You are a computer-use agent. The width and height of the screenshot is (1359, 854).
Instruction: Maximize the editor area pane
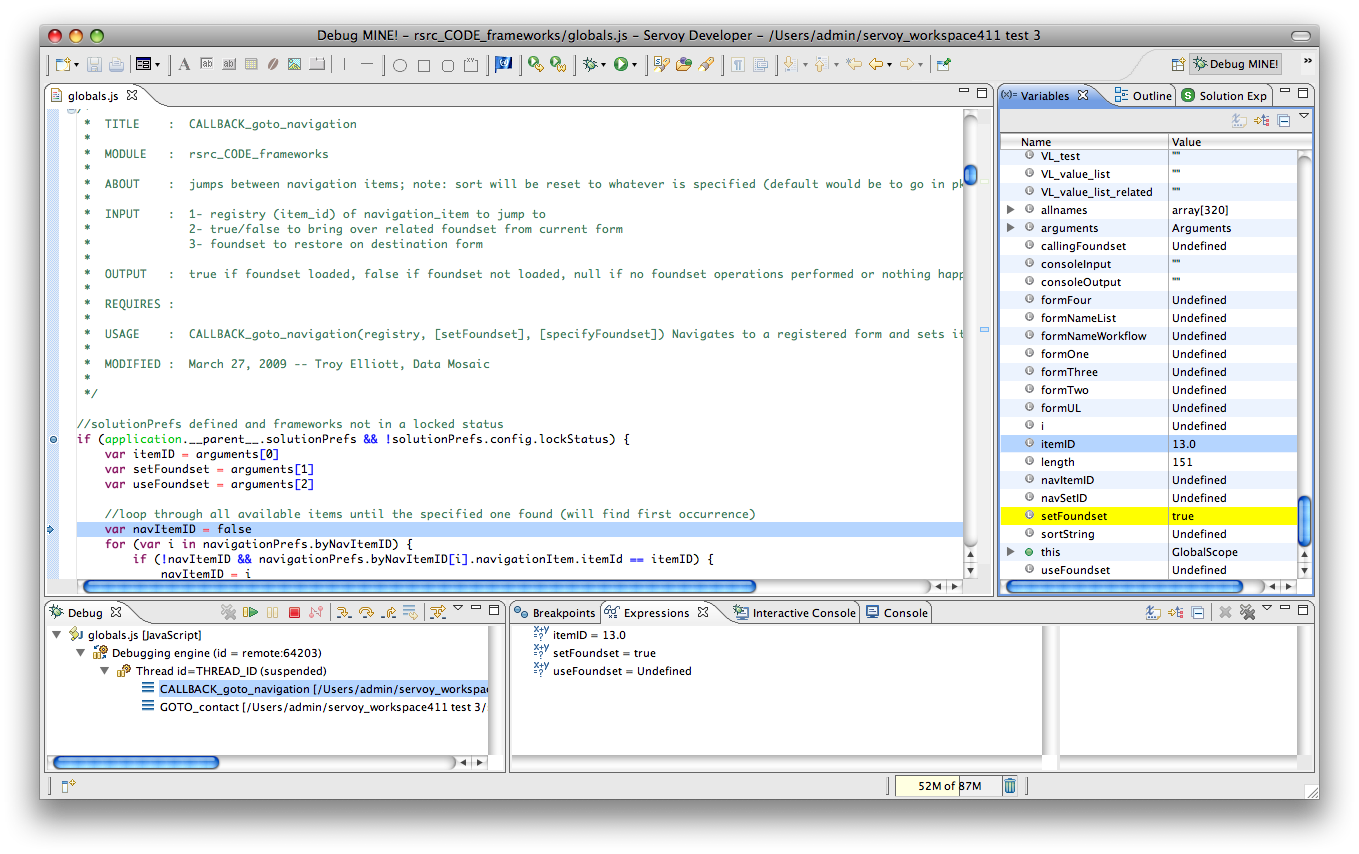[982, 92]
